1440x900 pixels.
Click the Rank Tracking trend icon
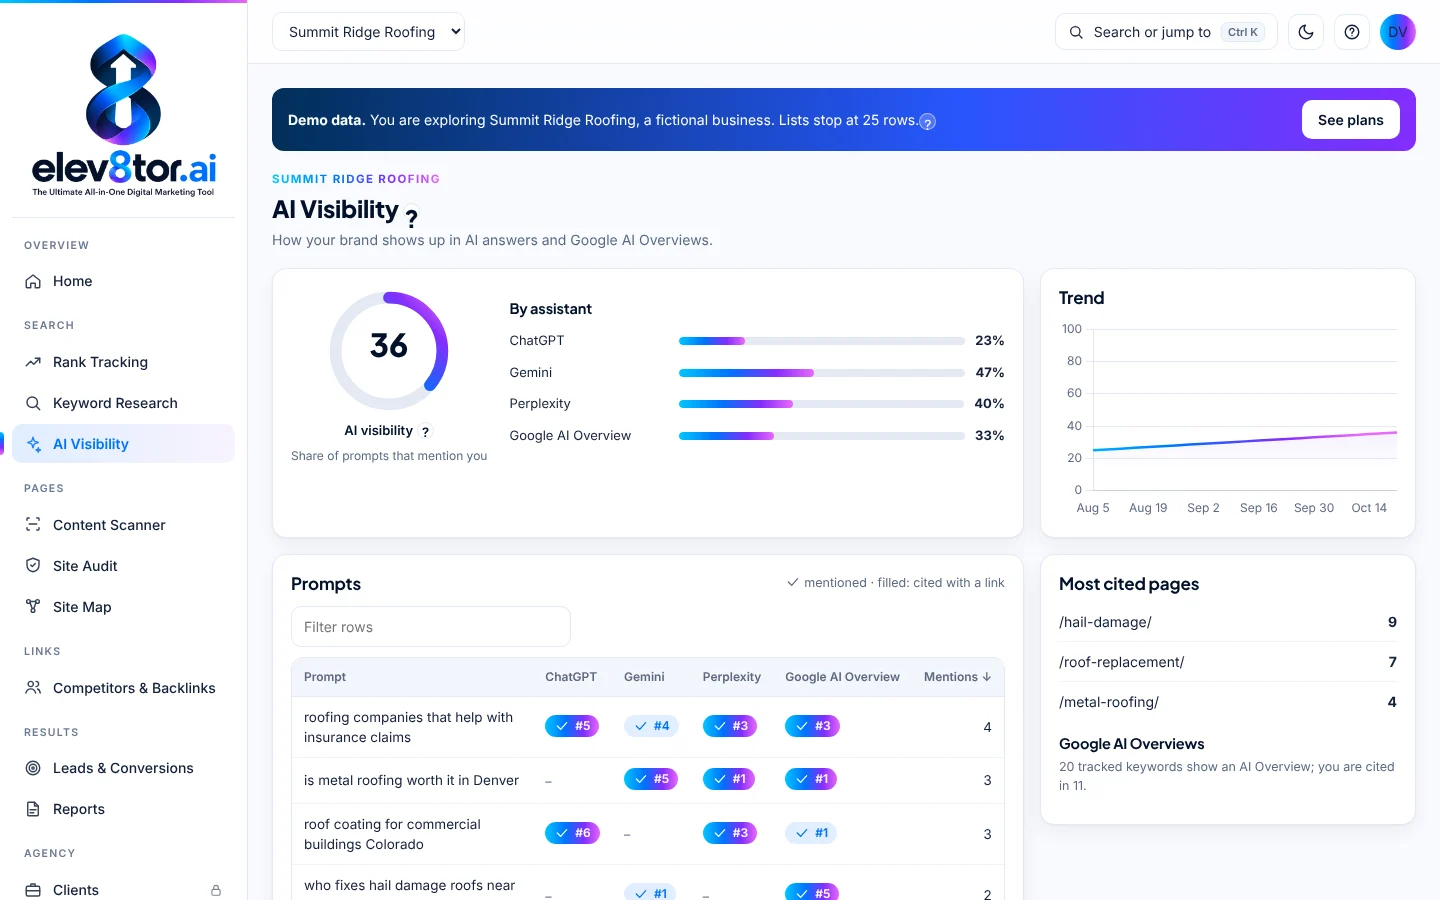(x=33, y=362)
